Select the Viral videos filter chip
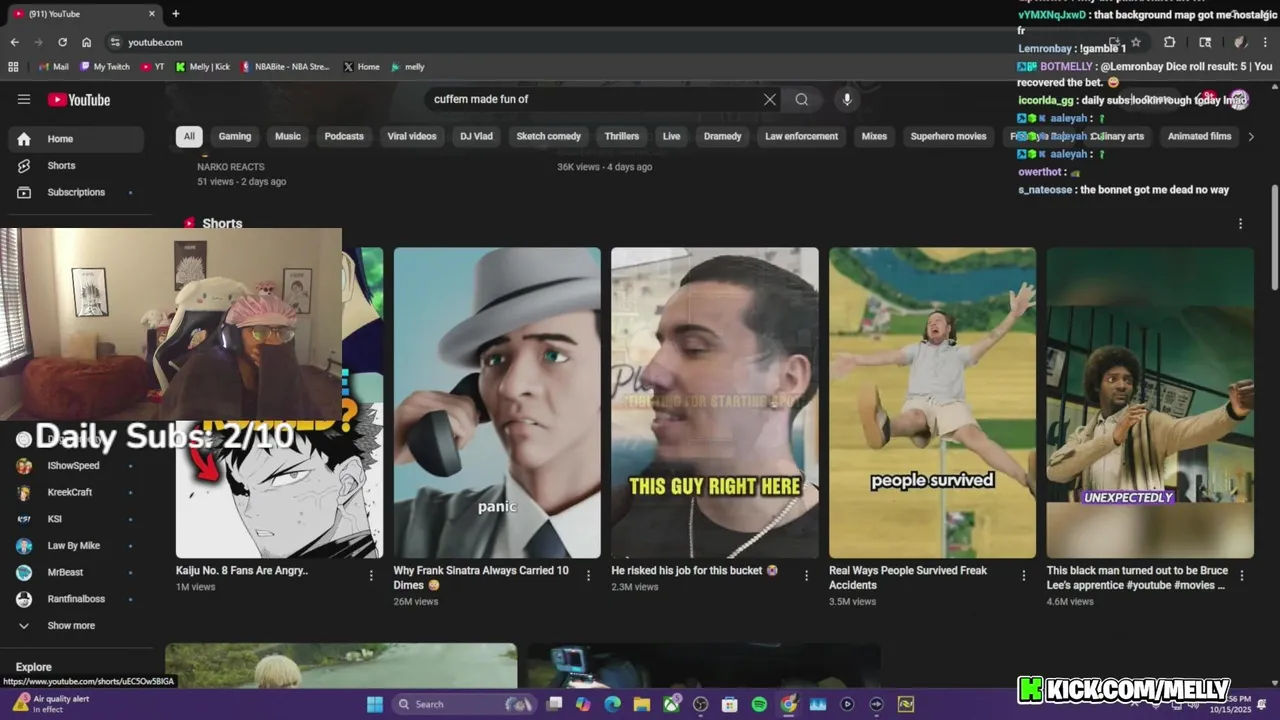 pos(412,136)
